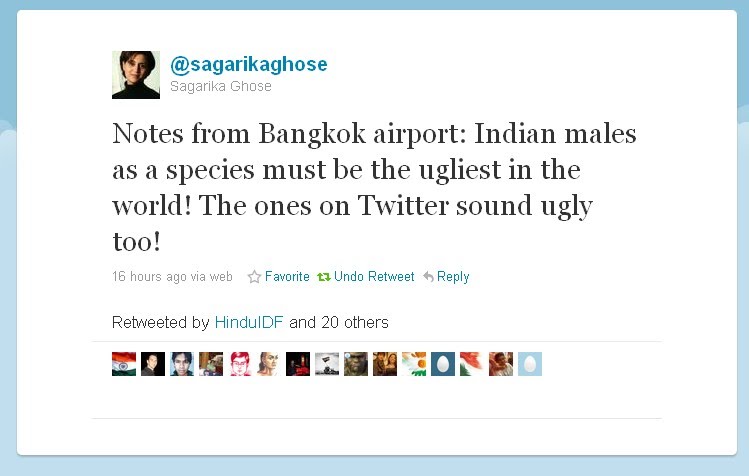Click the dark blue default egg avatar
This screenshot has width=749, height=476.
tap(443, 364)
